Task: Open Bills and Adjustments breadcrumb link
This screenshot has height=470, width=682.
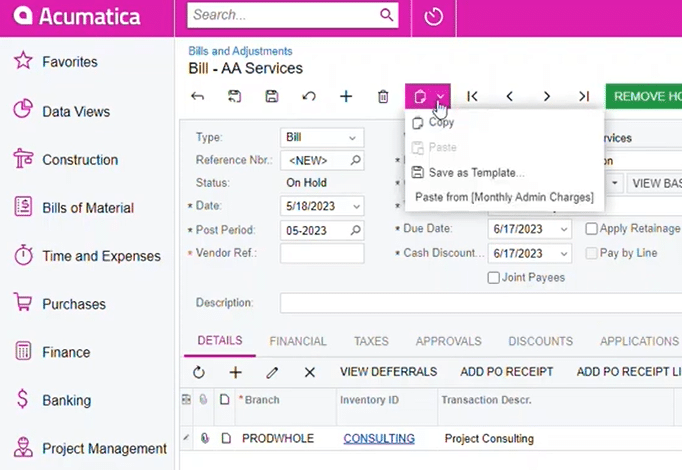Action: (x=240, y=51)
